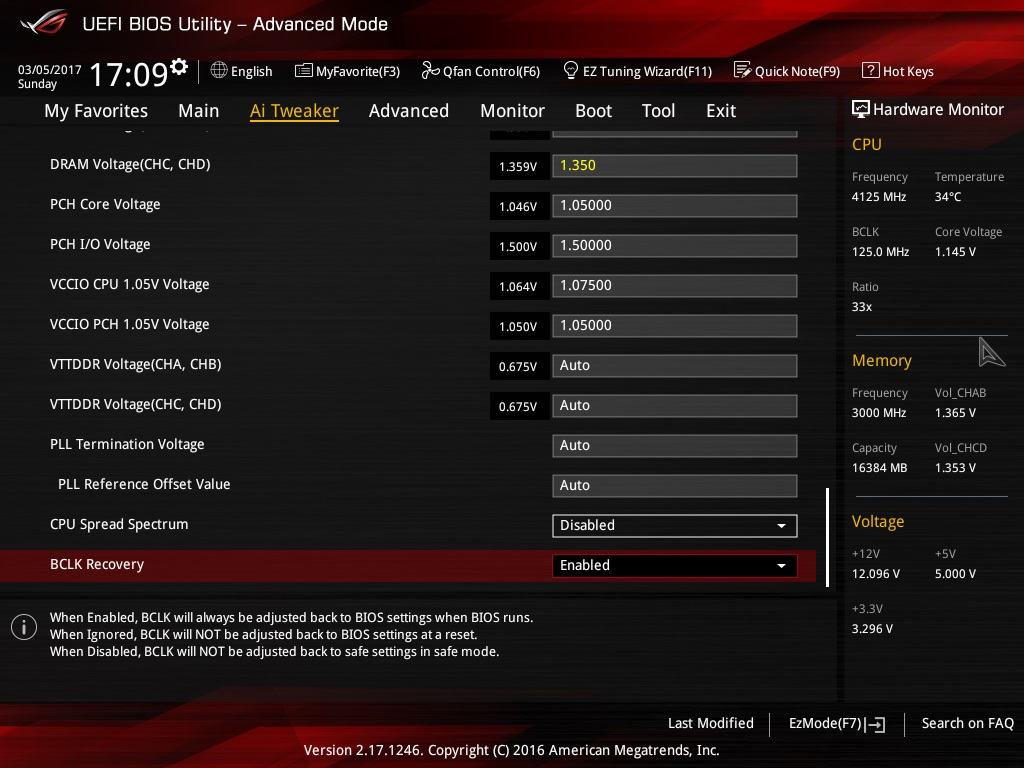Select the BCLK Recovery row label
The width and height of the screenshot is (1024, 768).
(97, 564)
